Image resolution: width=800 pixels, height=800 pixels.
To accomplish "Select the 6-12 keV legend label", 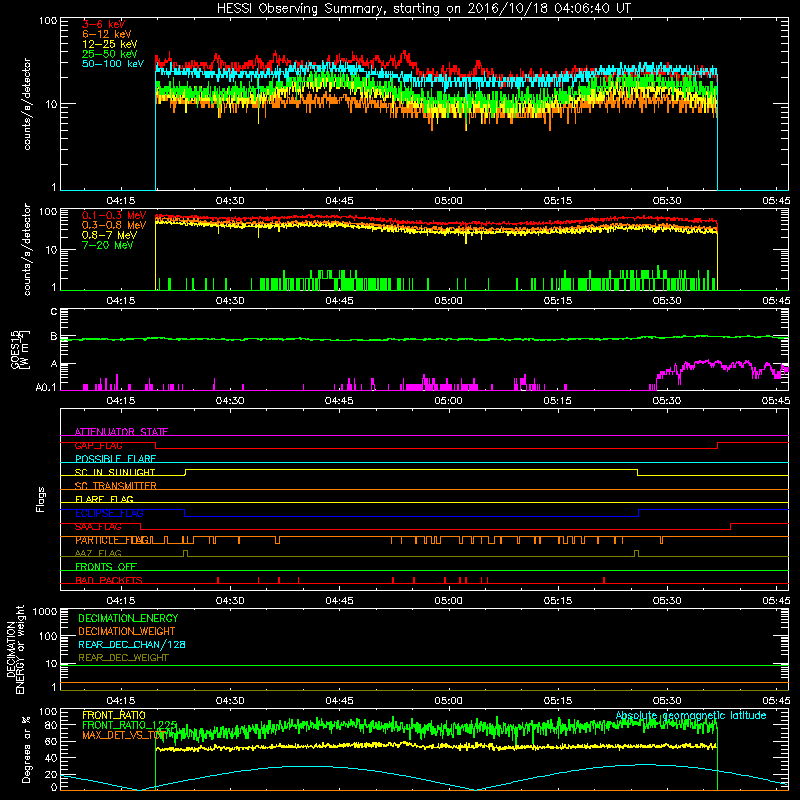I will 107,34.
